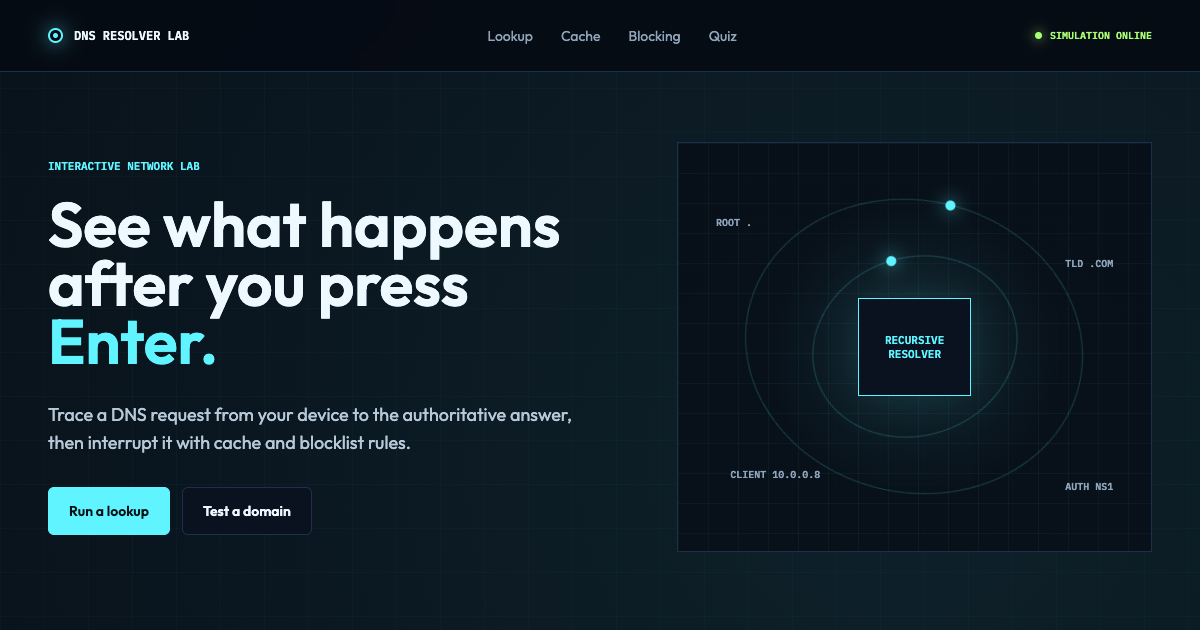Open the Quiz nav item
Screen dimensions: 1200x630
[x=723, y=36]
